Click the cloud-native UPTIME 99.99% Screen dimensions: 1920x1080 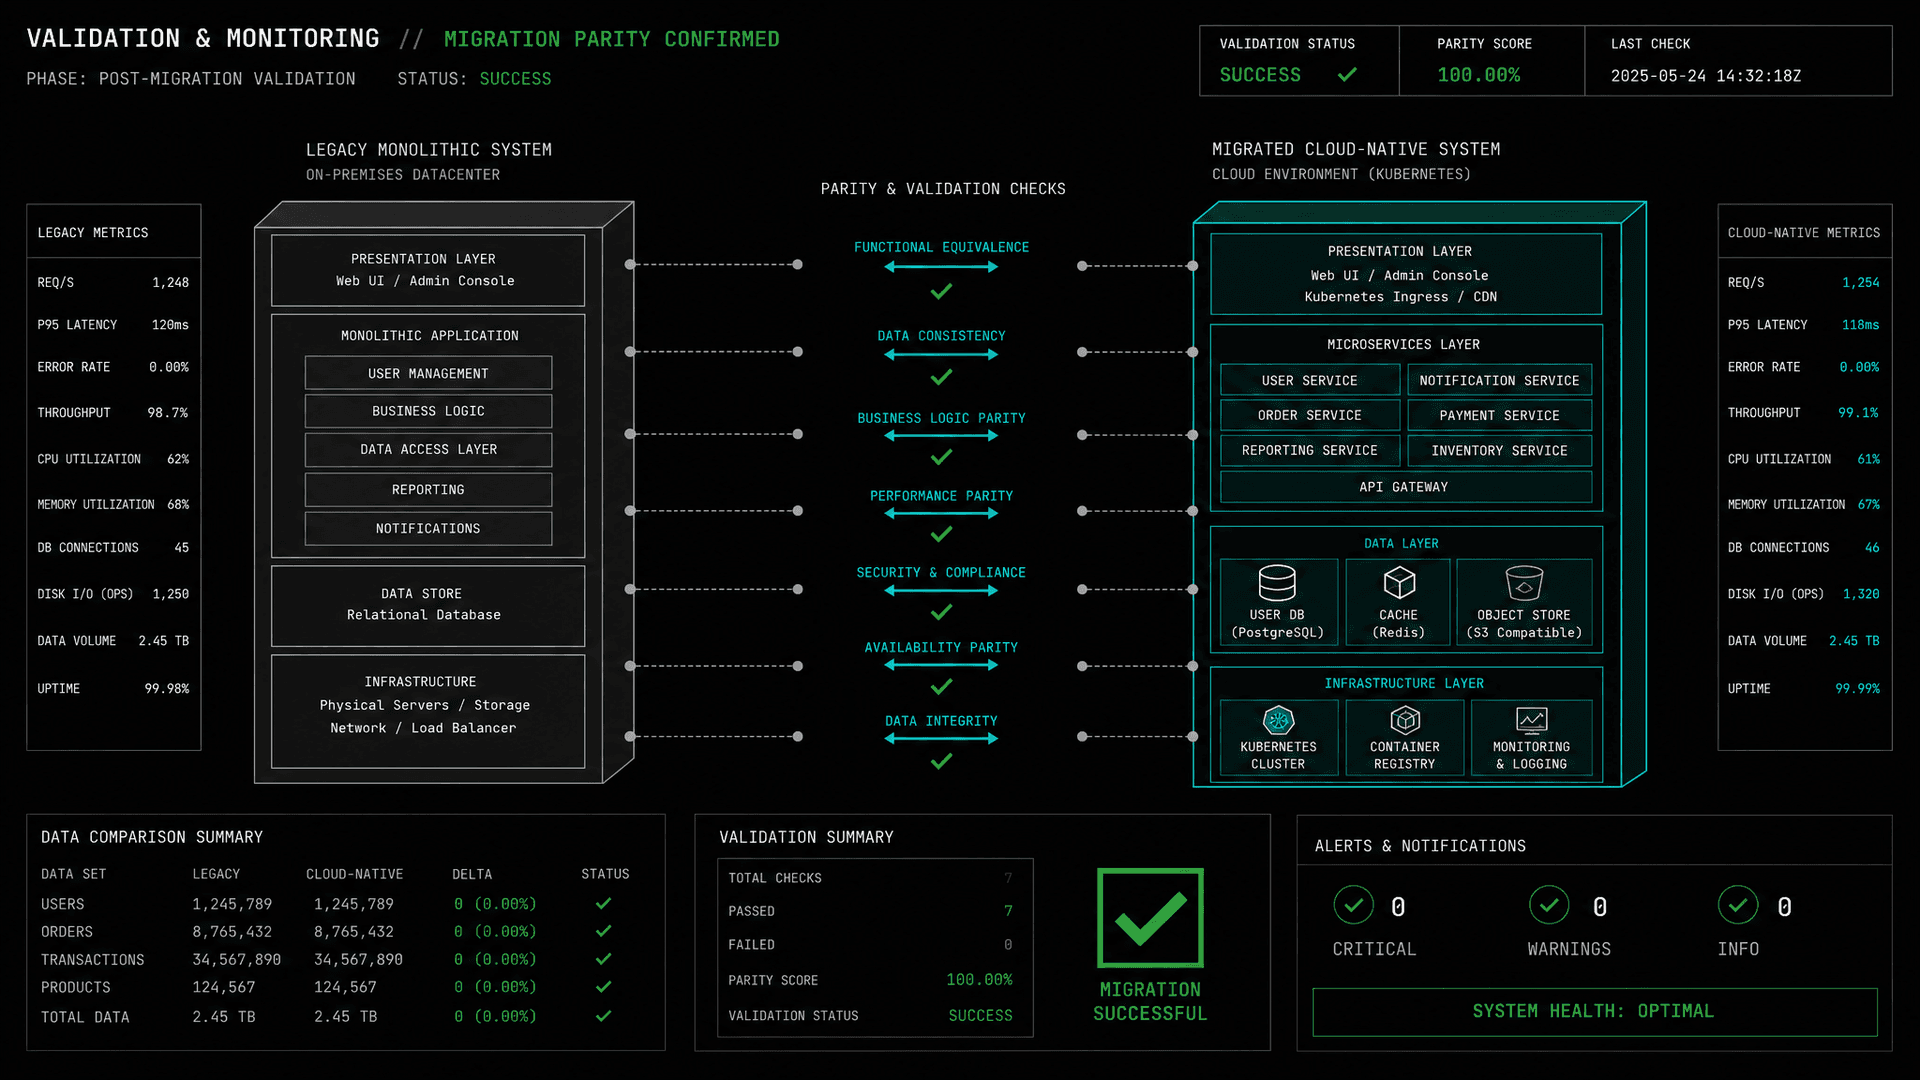[1857, 688]
